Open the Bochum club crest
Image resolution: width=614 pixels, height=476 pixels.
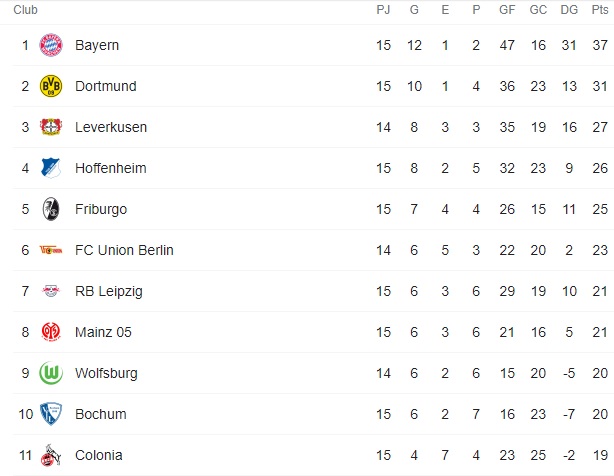coord(50,414)
